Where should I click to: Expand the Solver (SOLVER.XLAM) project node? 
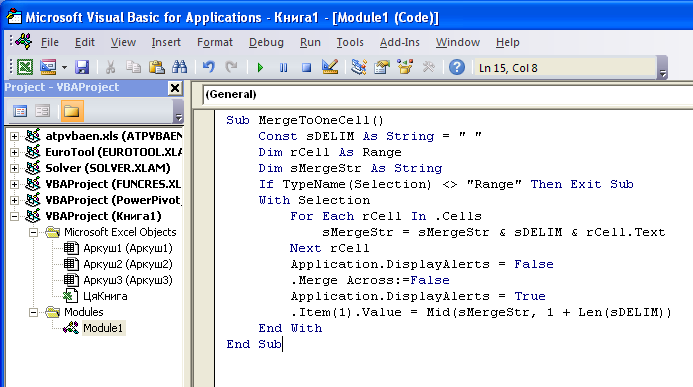[x=14, y=168]
